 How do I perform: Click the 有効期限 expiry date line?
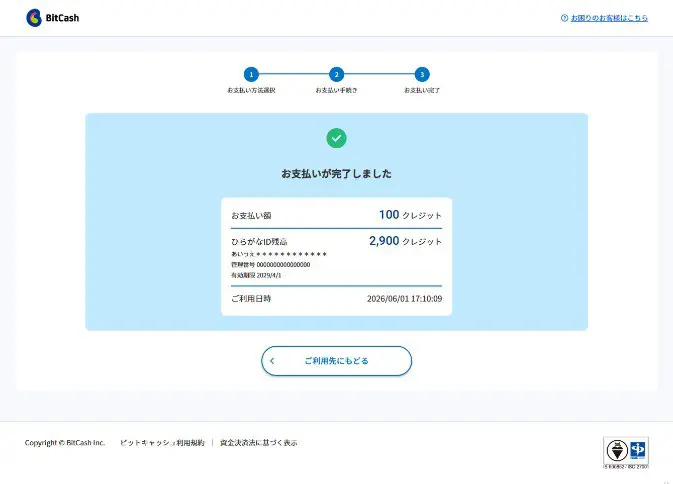256,275
